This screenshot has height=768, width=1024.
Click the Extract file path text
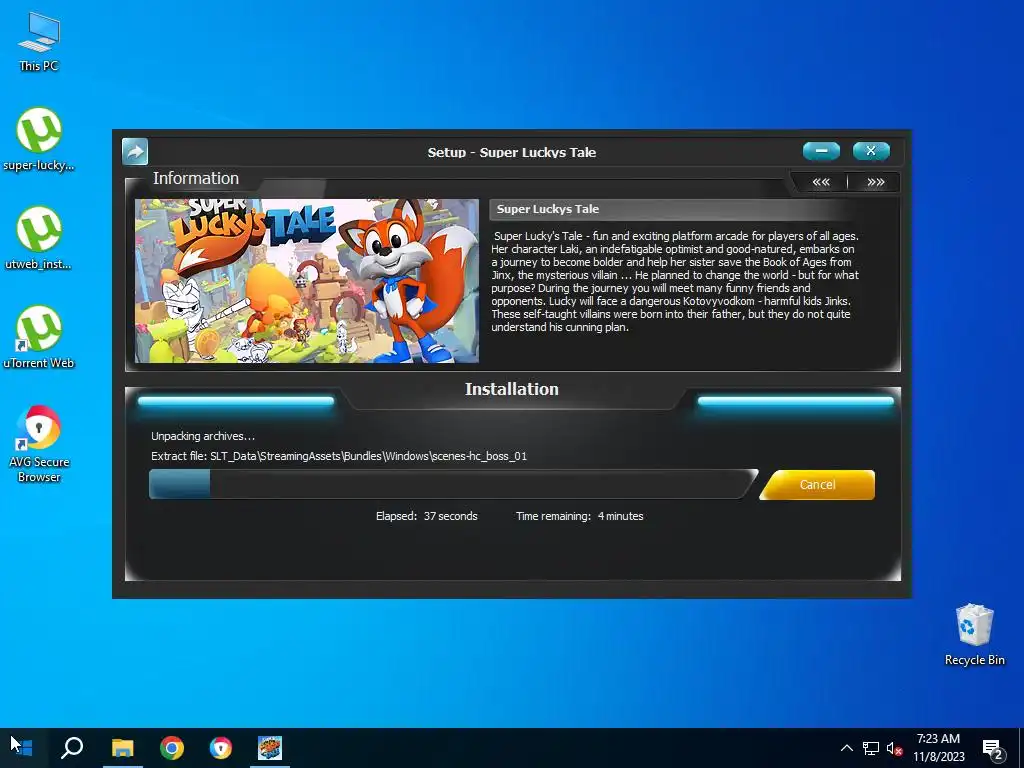[339, 456]
